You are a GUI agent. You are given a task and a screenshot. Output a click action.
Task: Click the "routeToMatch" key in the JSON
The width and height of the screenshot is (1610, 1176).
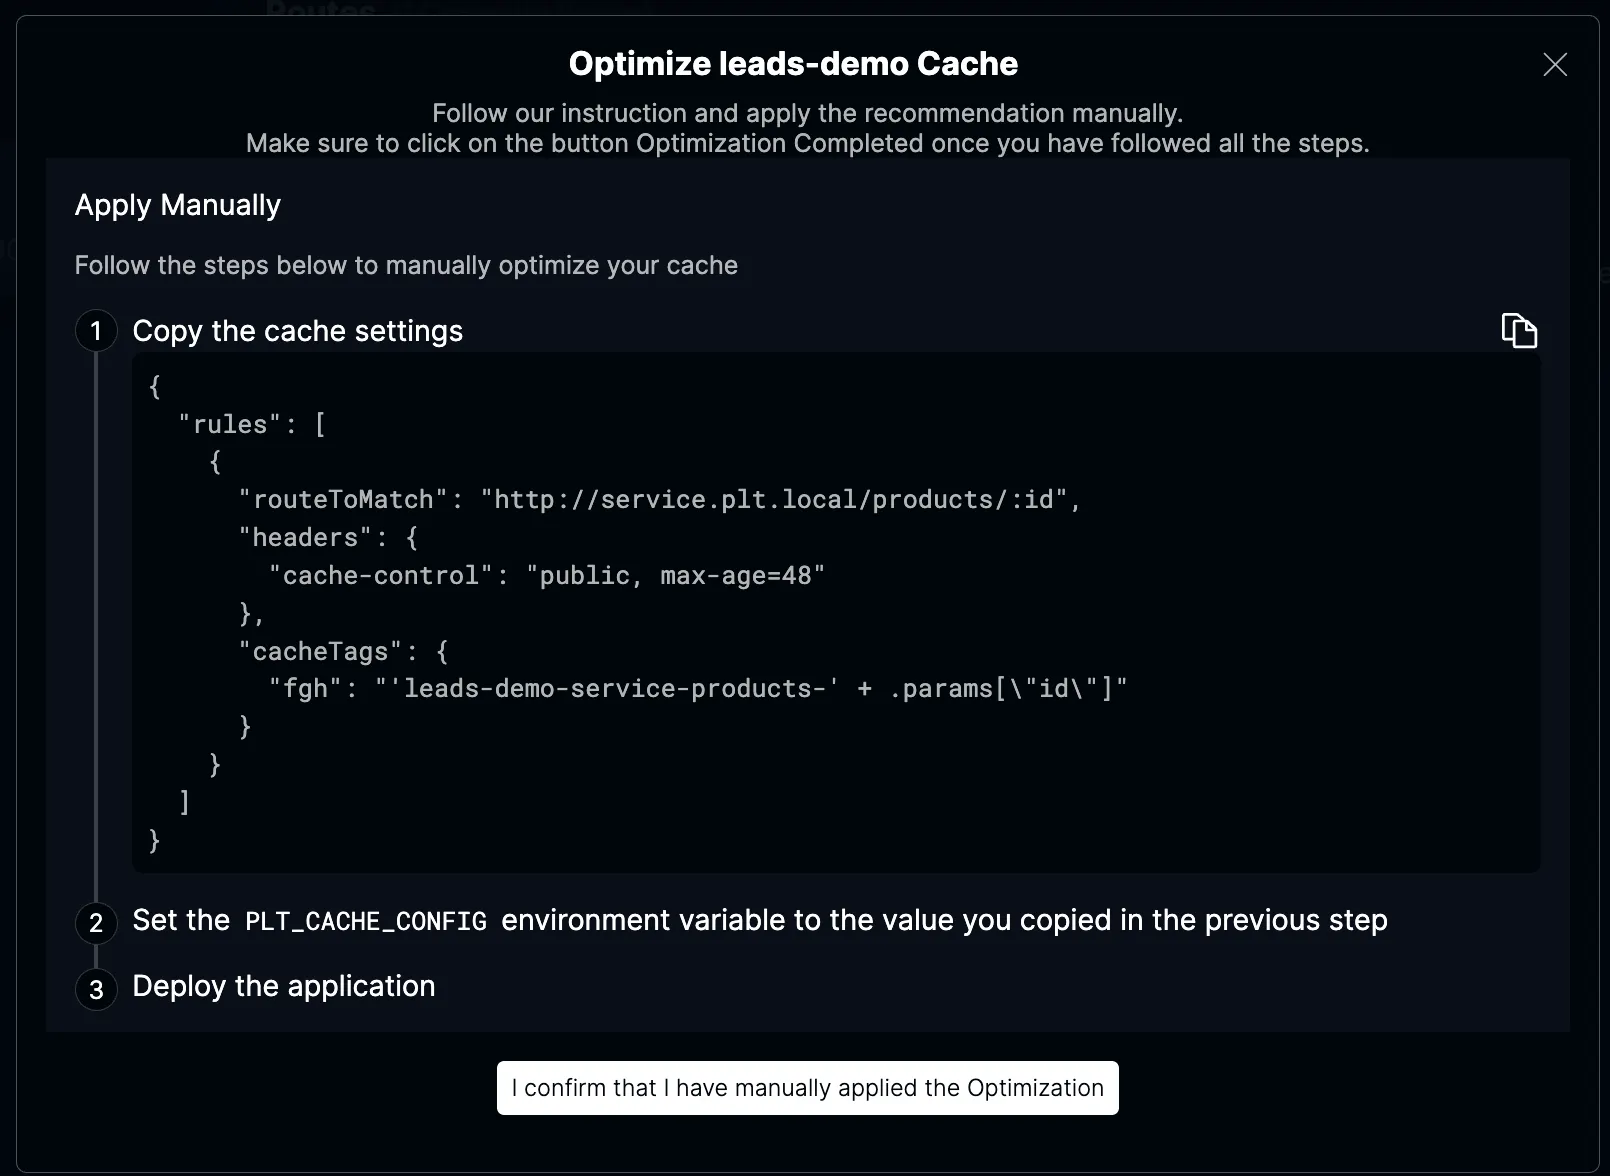click(x=343, y=499)
